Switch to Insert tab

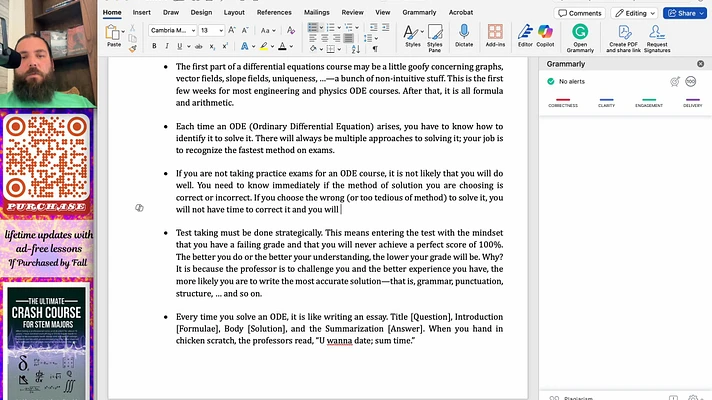142,12
